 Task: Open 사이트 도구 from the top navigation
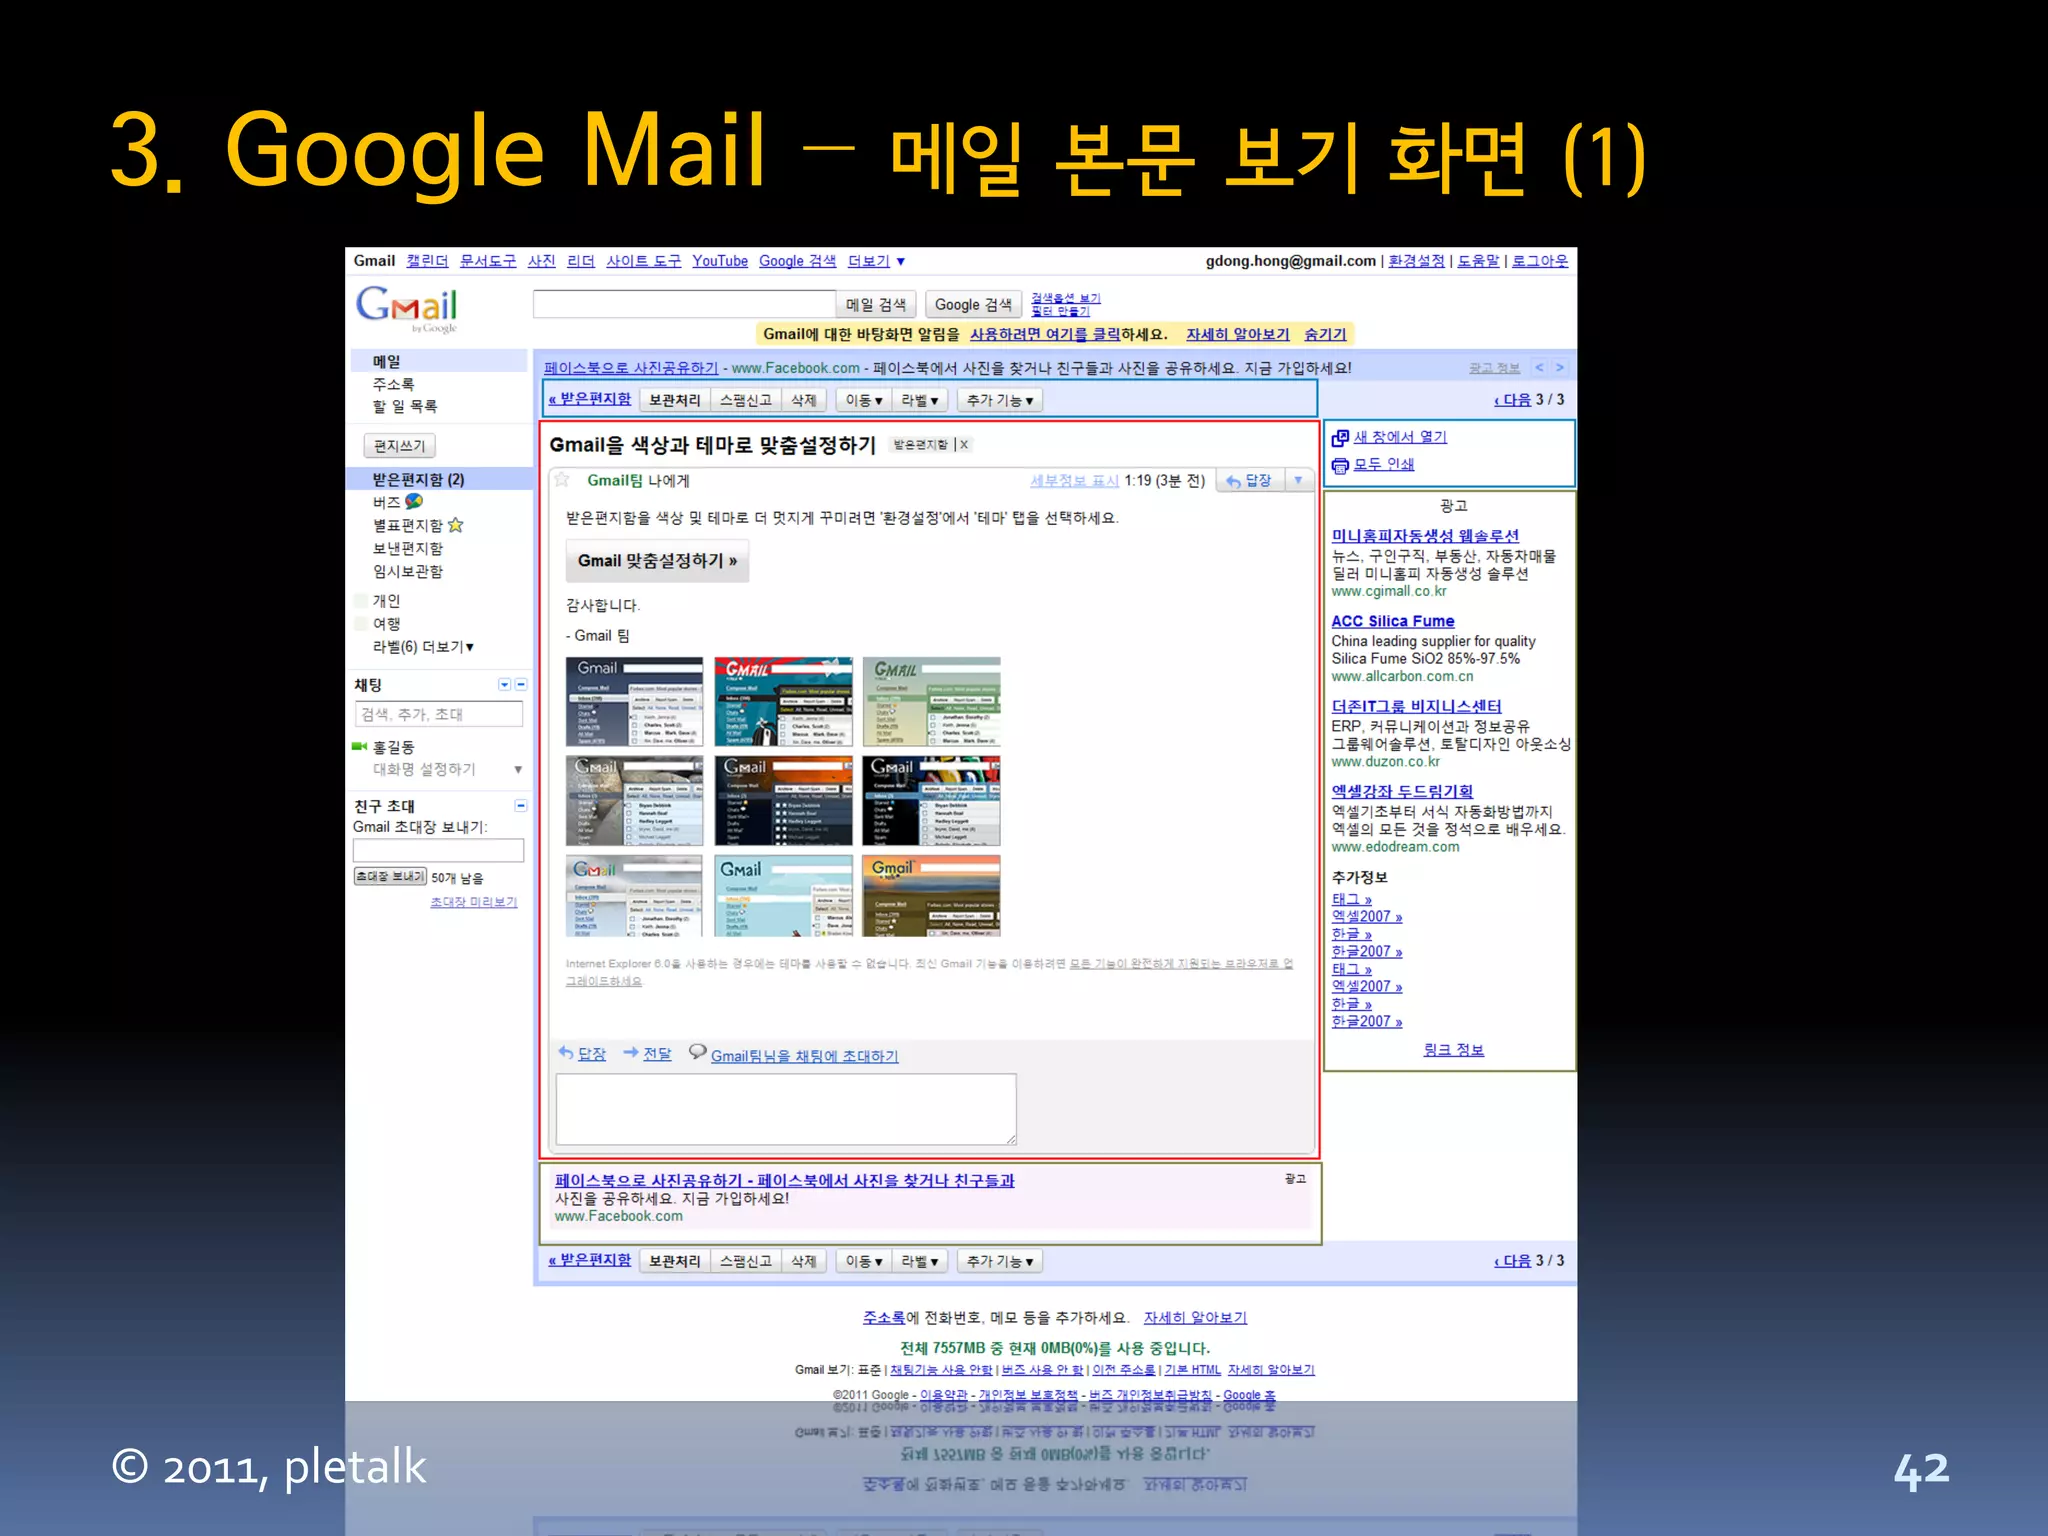pos(643,261)
